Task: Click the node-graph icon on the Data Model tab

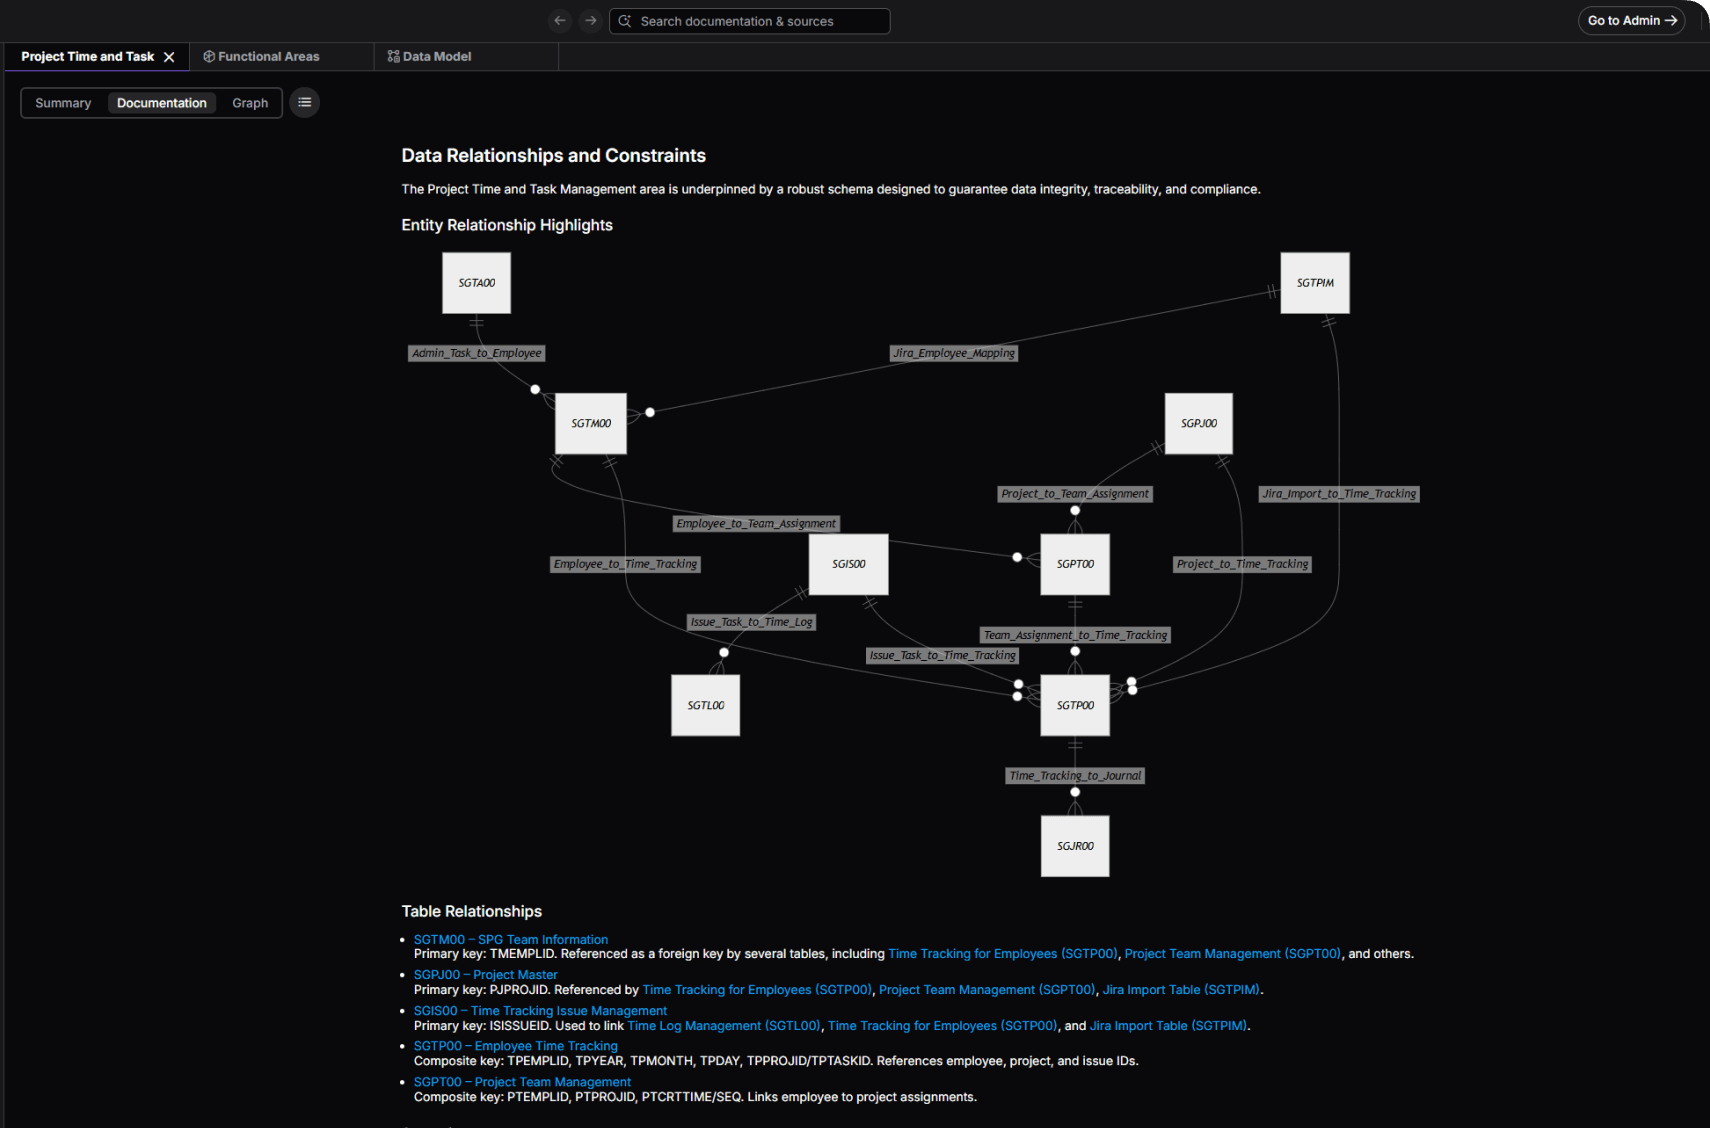Action: coord(393,56)
